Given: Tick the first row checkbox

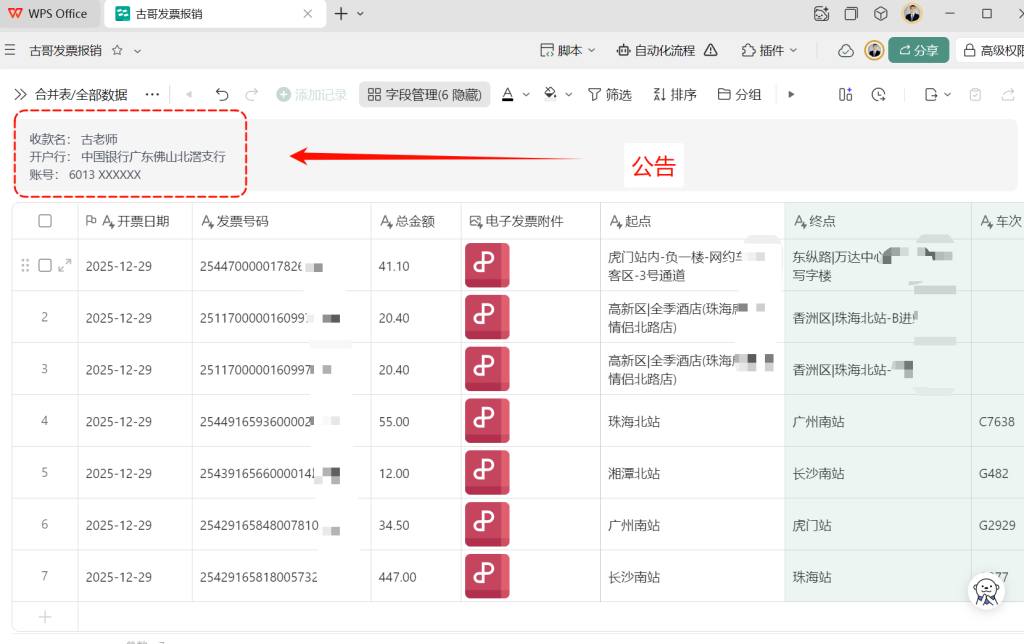Looking at the screenshot, I should 45,265.
